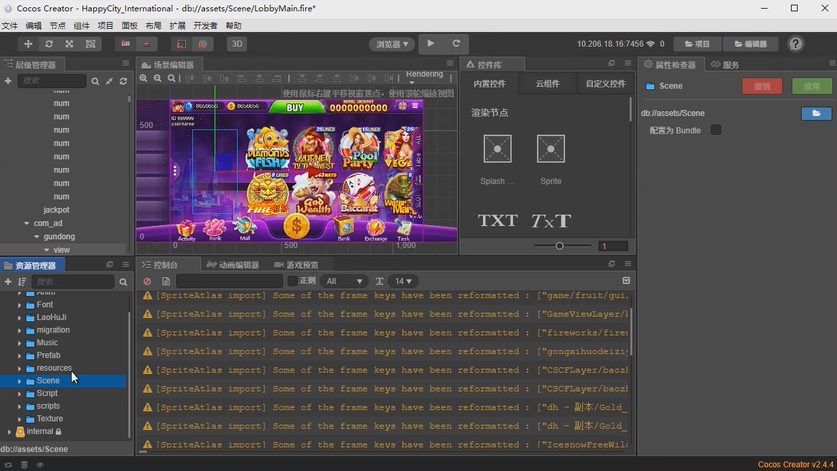The width and height of the screenshot is (837, 471).
Task: Expand the resources folder
Action: click(20, 368)
